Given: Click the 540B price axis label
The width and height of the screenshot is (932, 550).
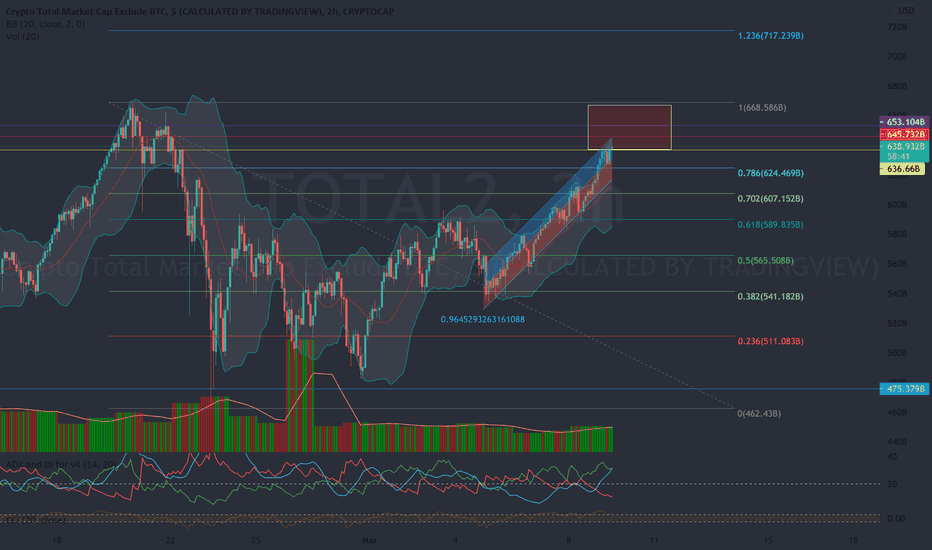Looking at the screenshot, I should (x=897, y=294).
